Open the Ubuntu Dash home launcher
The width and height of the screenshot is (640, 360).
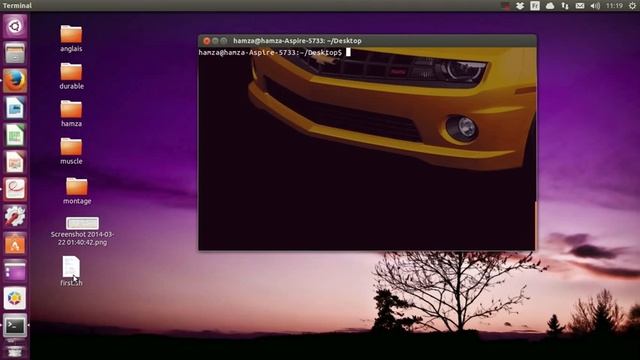coord(15,27)
